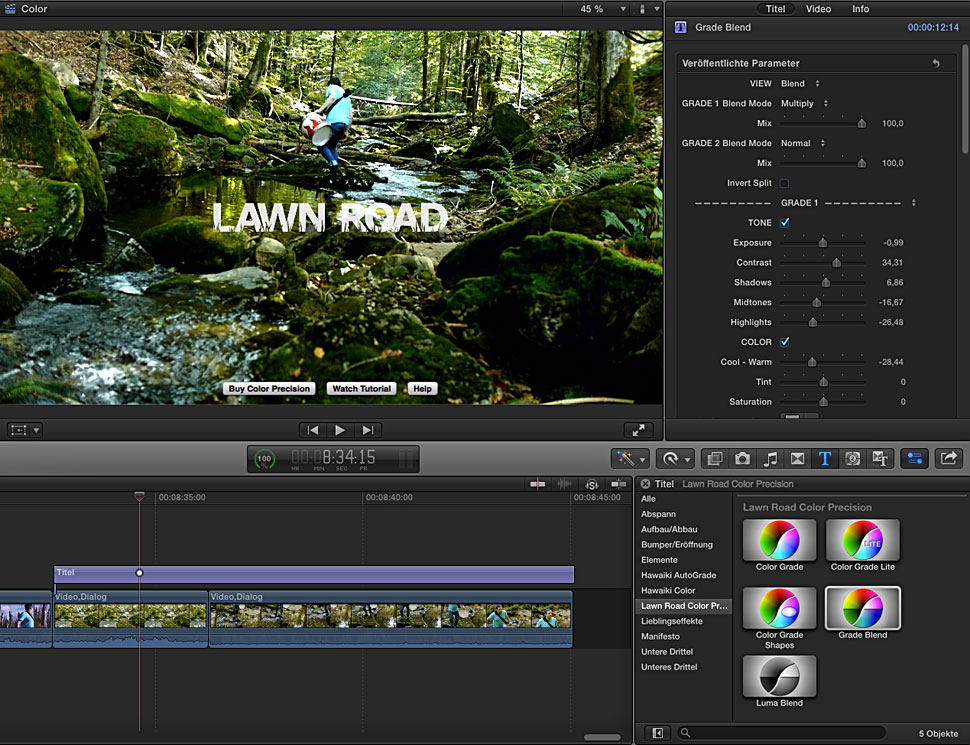Click the Share export icon
This screenshot has height=745, width=970.
(947, 458)
